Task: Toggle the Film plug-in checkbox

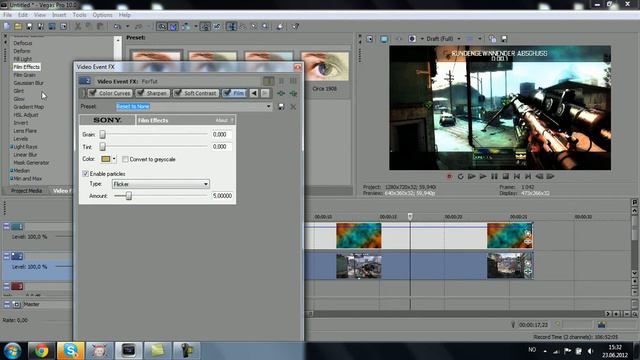Action: point(227,93)
